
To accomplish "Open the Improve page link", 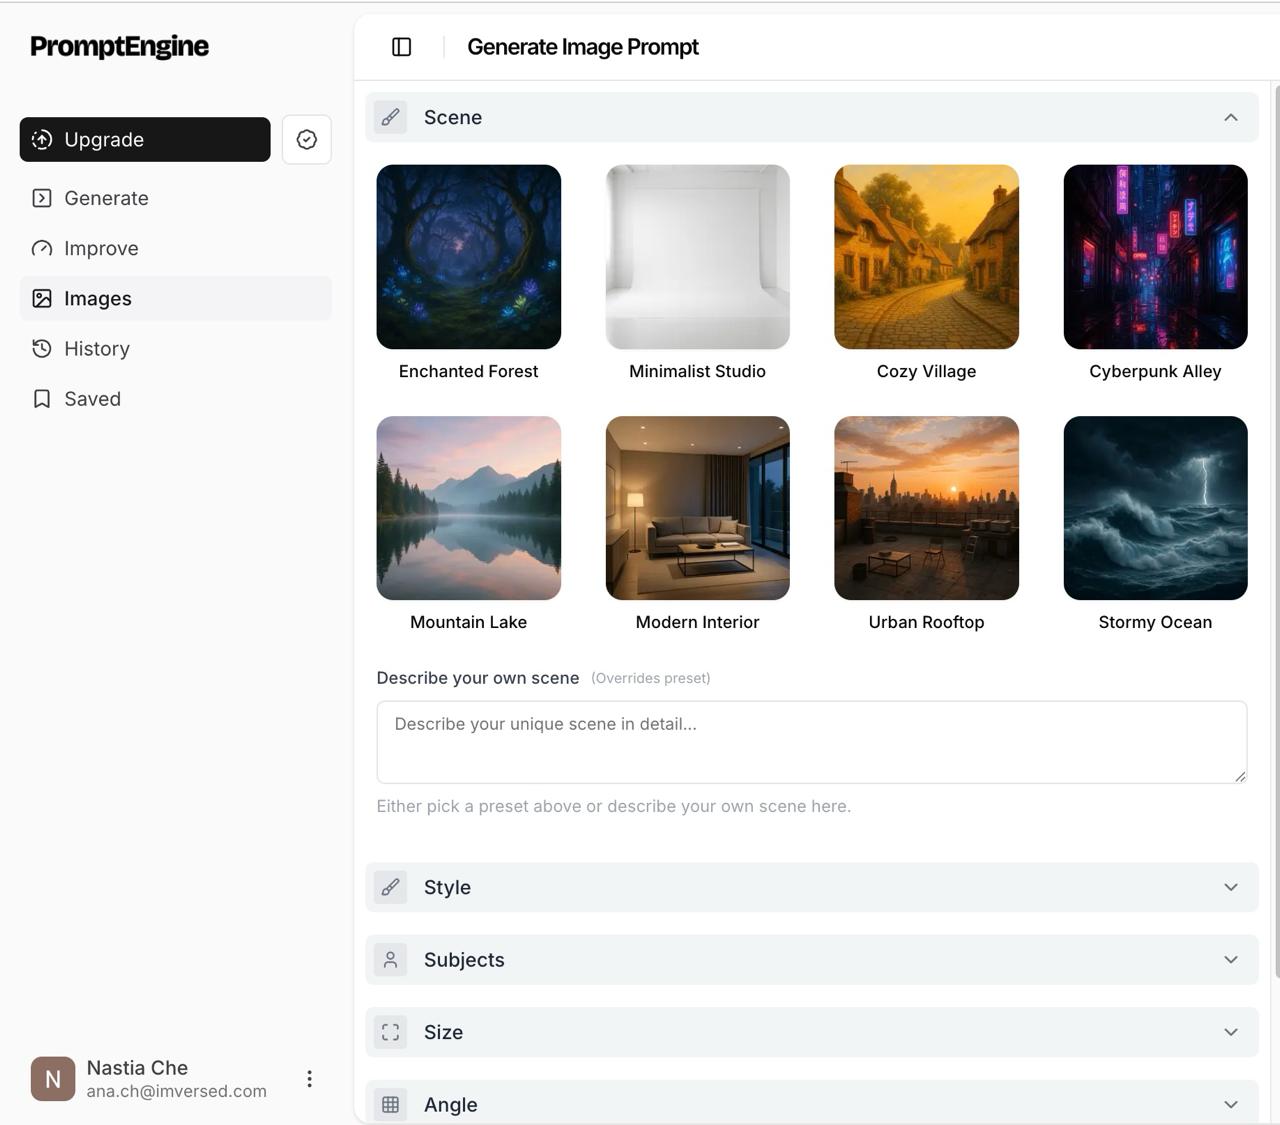I will [101, 249].
